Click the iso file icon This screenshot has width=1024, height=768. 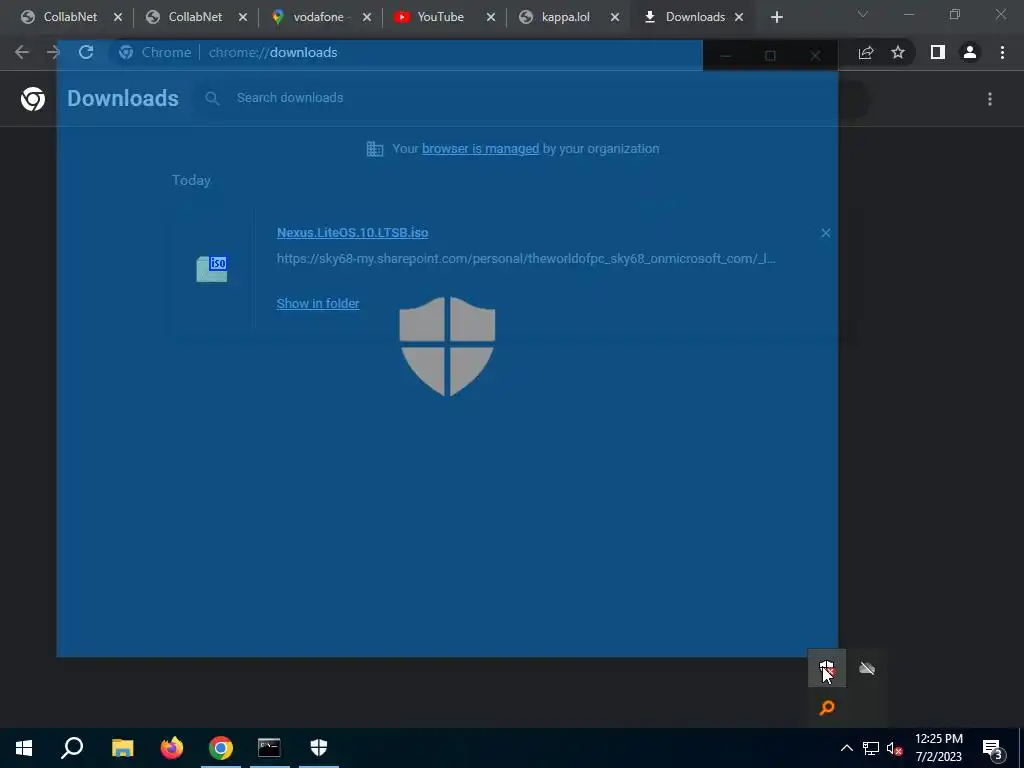tap(212, 269)
